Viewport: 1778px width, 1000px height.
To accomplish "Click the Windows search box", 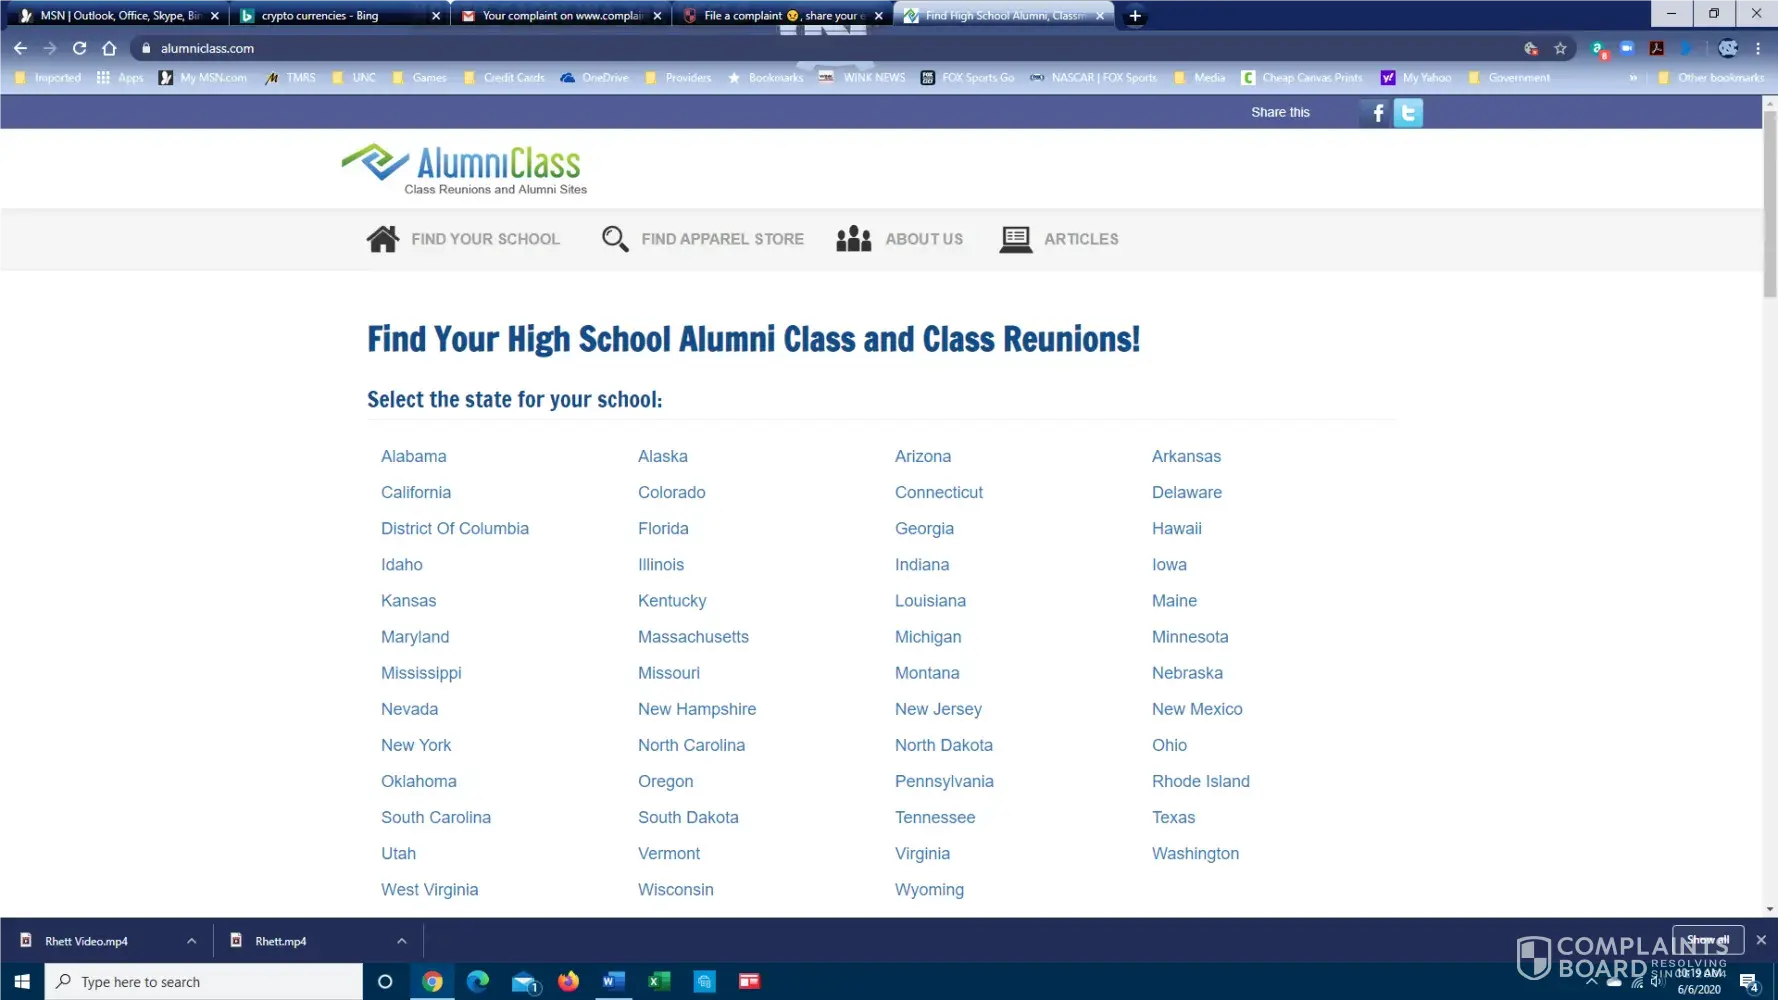I will 205,982.
